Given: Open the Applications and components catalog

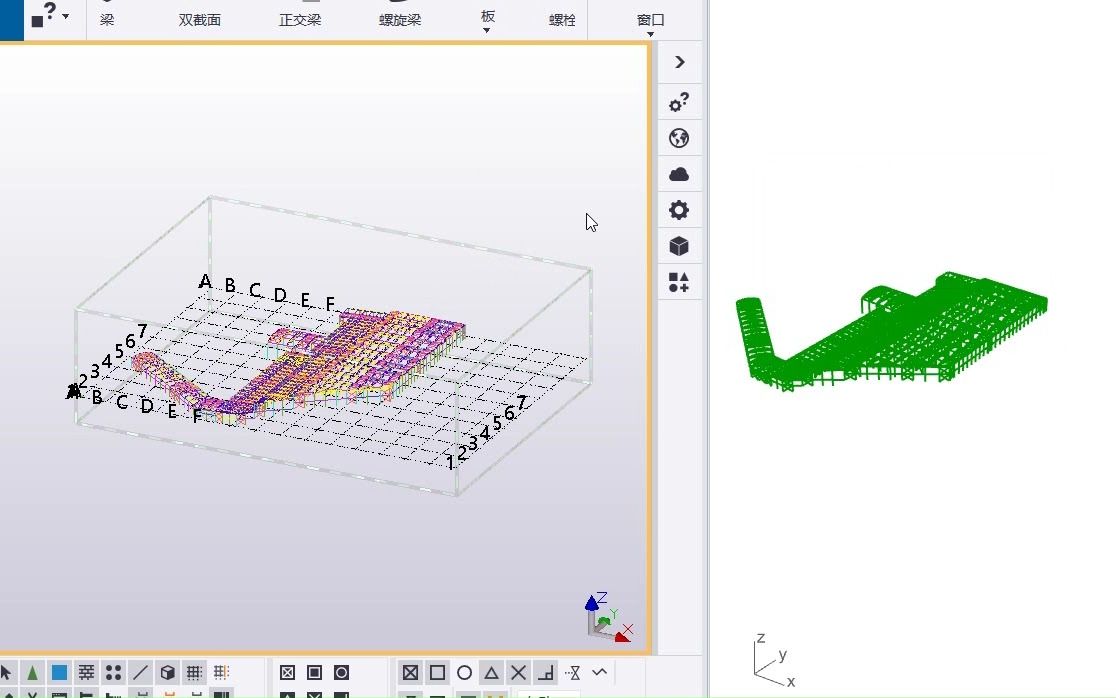Looking at the screenshot, I should (x=680, y=283).
